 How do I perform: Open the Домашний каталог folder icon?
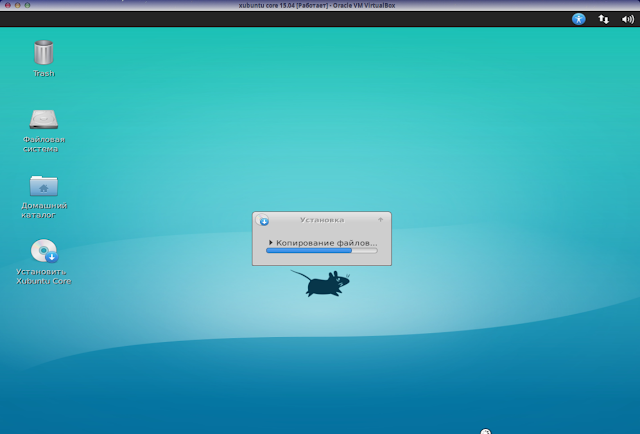44,186
